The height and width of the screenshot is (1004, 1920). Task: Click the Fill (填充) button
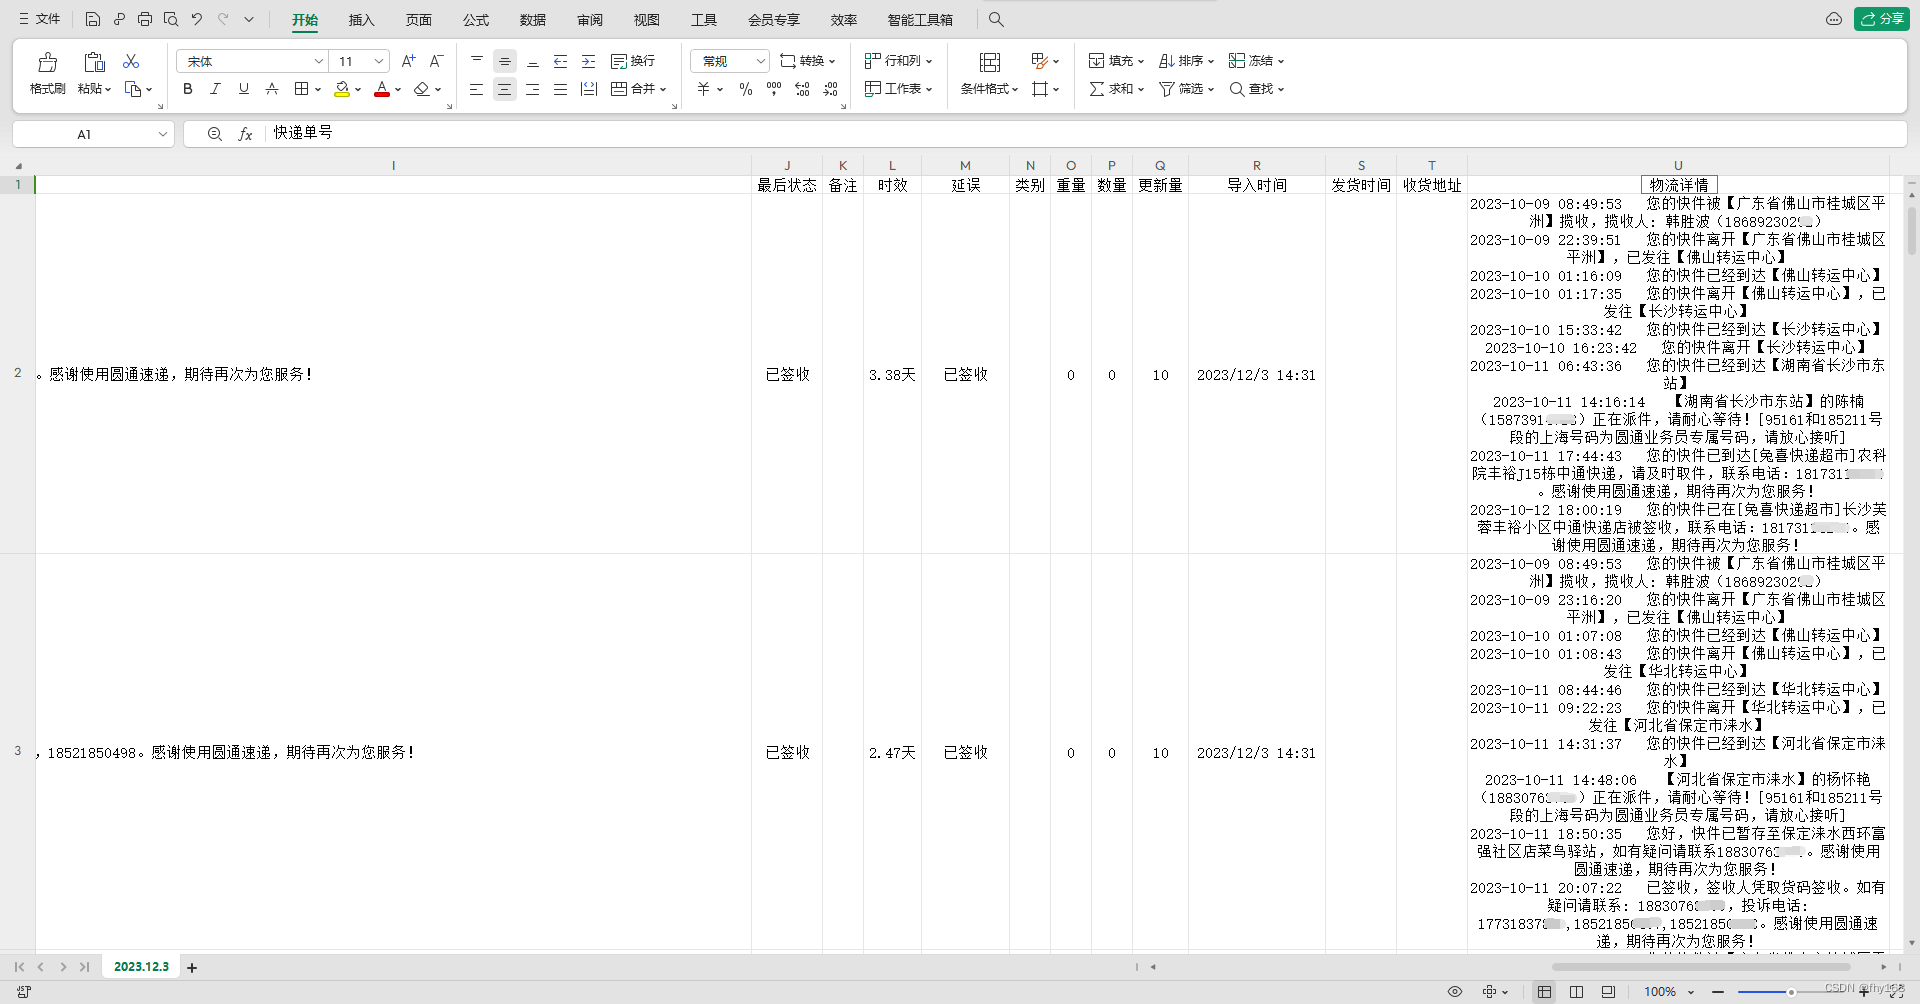[1116, 61]
